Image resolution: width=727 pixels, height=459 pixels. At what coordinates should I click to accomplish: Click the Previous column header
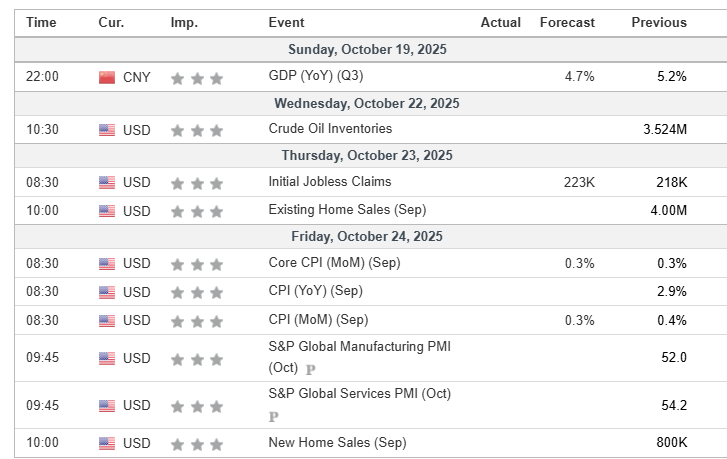coord(659,22)
